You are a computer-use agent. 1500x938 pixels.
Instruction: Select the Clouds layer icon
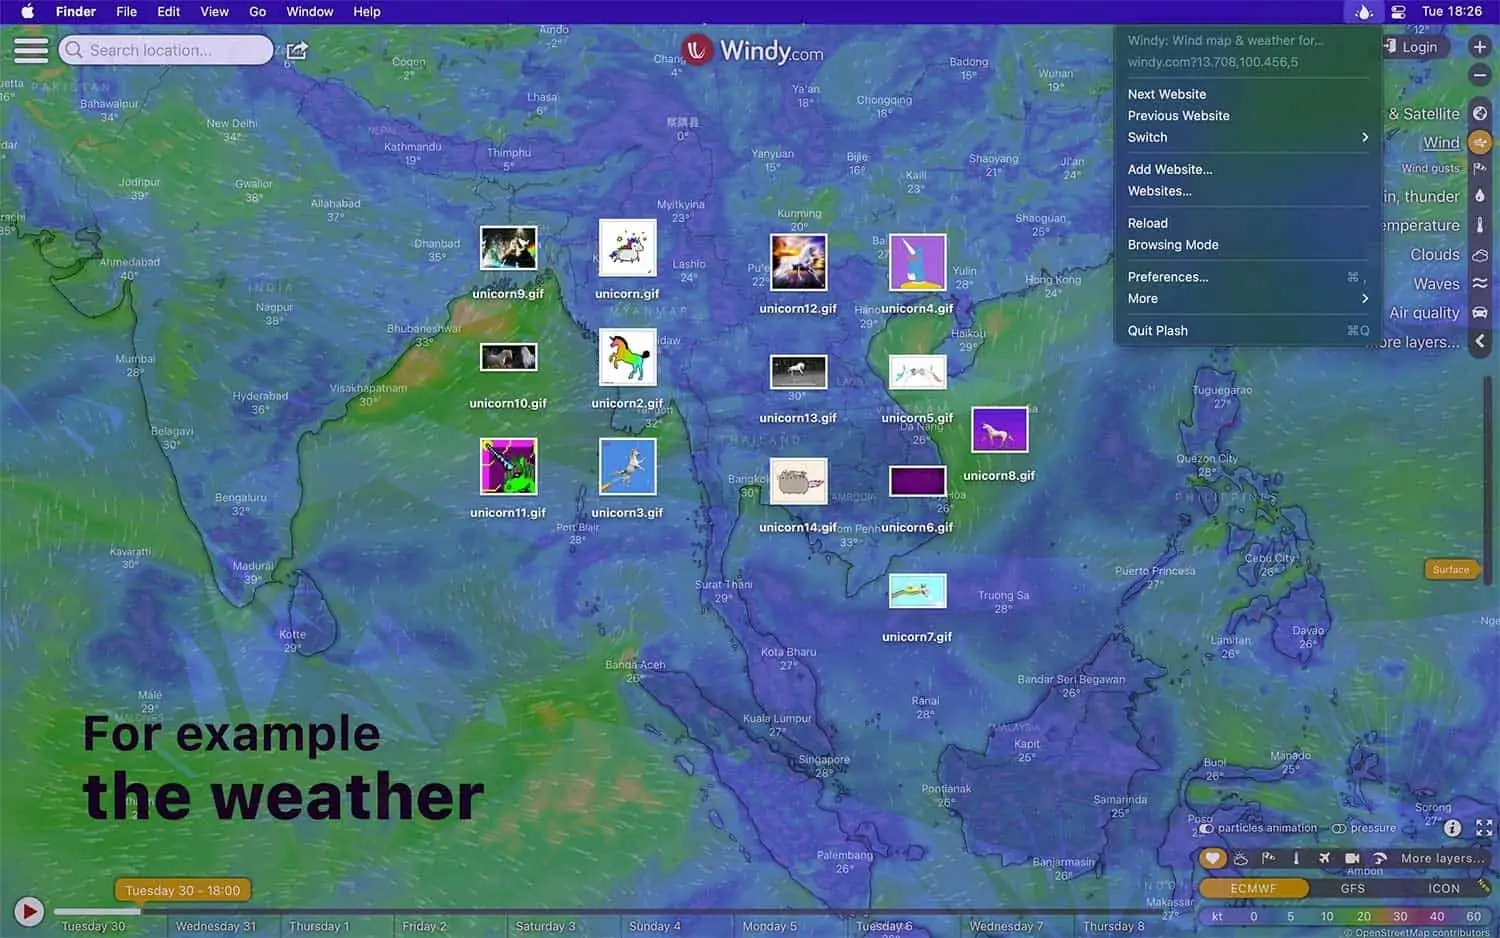point(1480,255)
